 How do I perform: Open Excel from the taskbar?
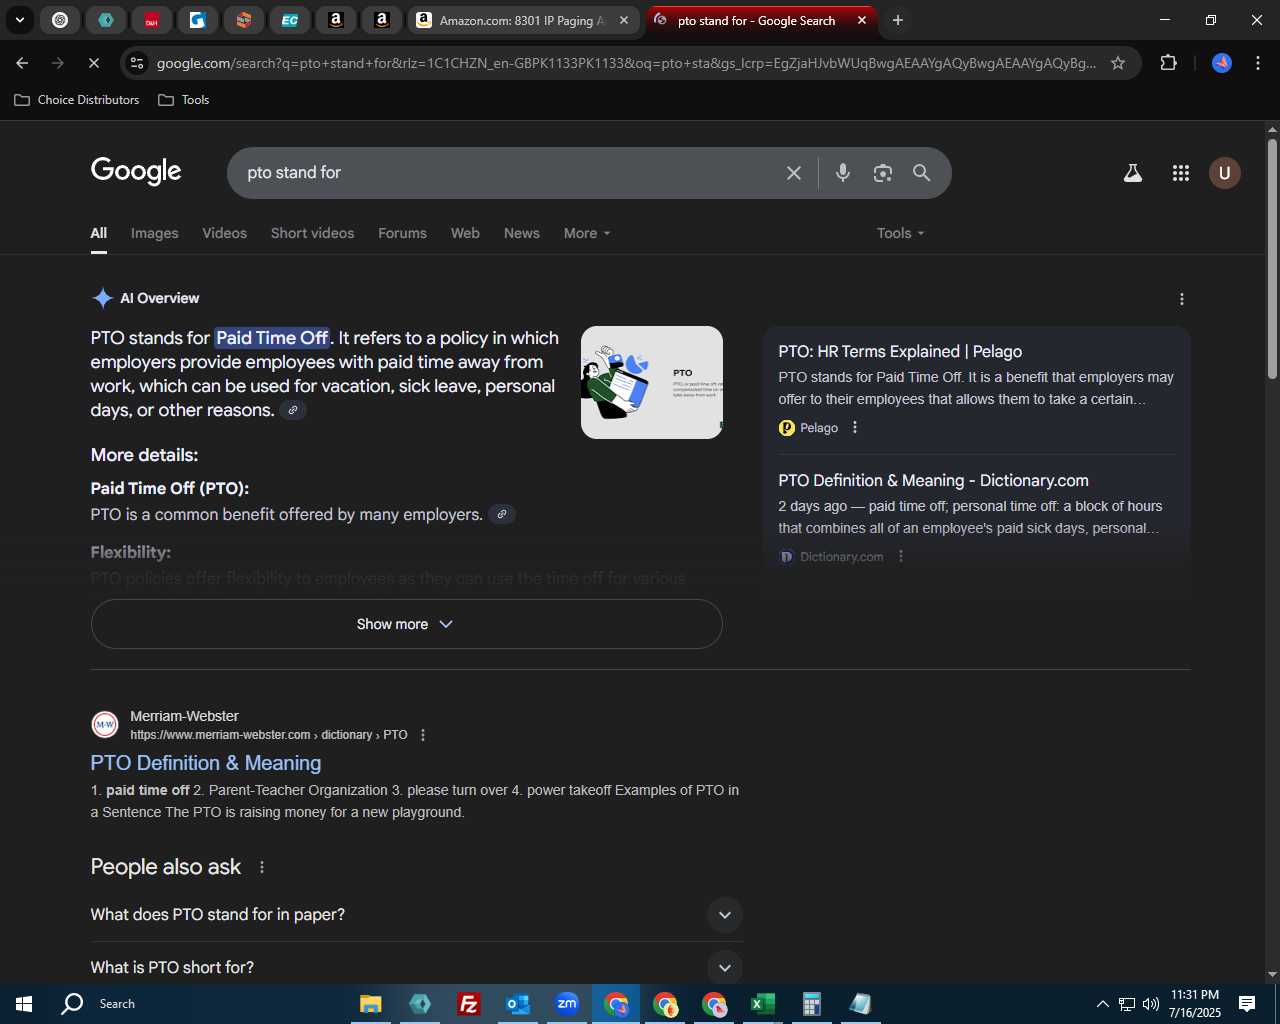[763, 1004]
